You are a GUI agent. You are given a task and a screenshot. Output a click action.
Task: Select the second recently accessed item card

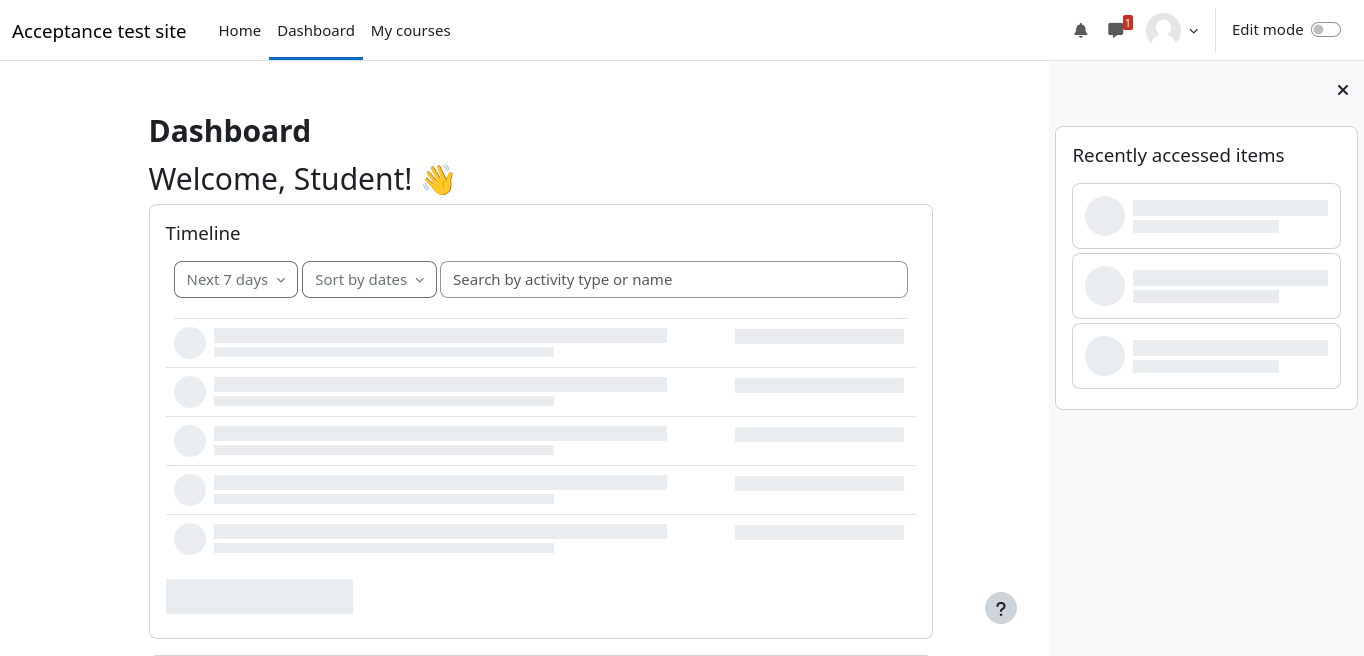point(1206,286)
